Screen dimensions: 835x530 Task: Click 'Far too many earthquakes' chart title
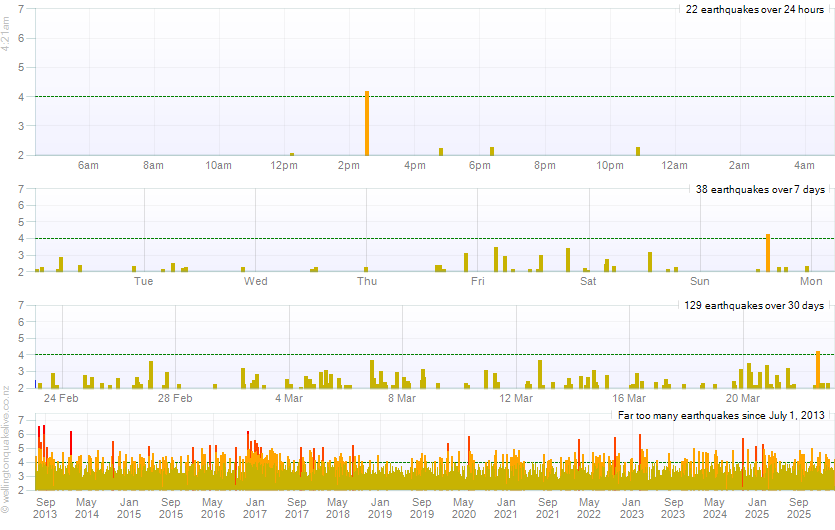721,415
